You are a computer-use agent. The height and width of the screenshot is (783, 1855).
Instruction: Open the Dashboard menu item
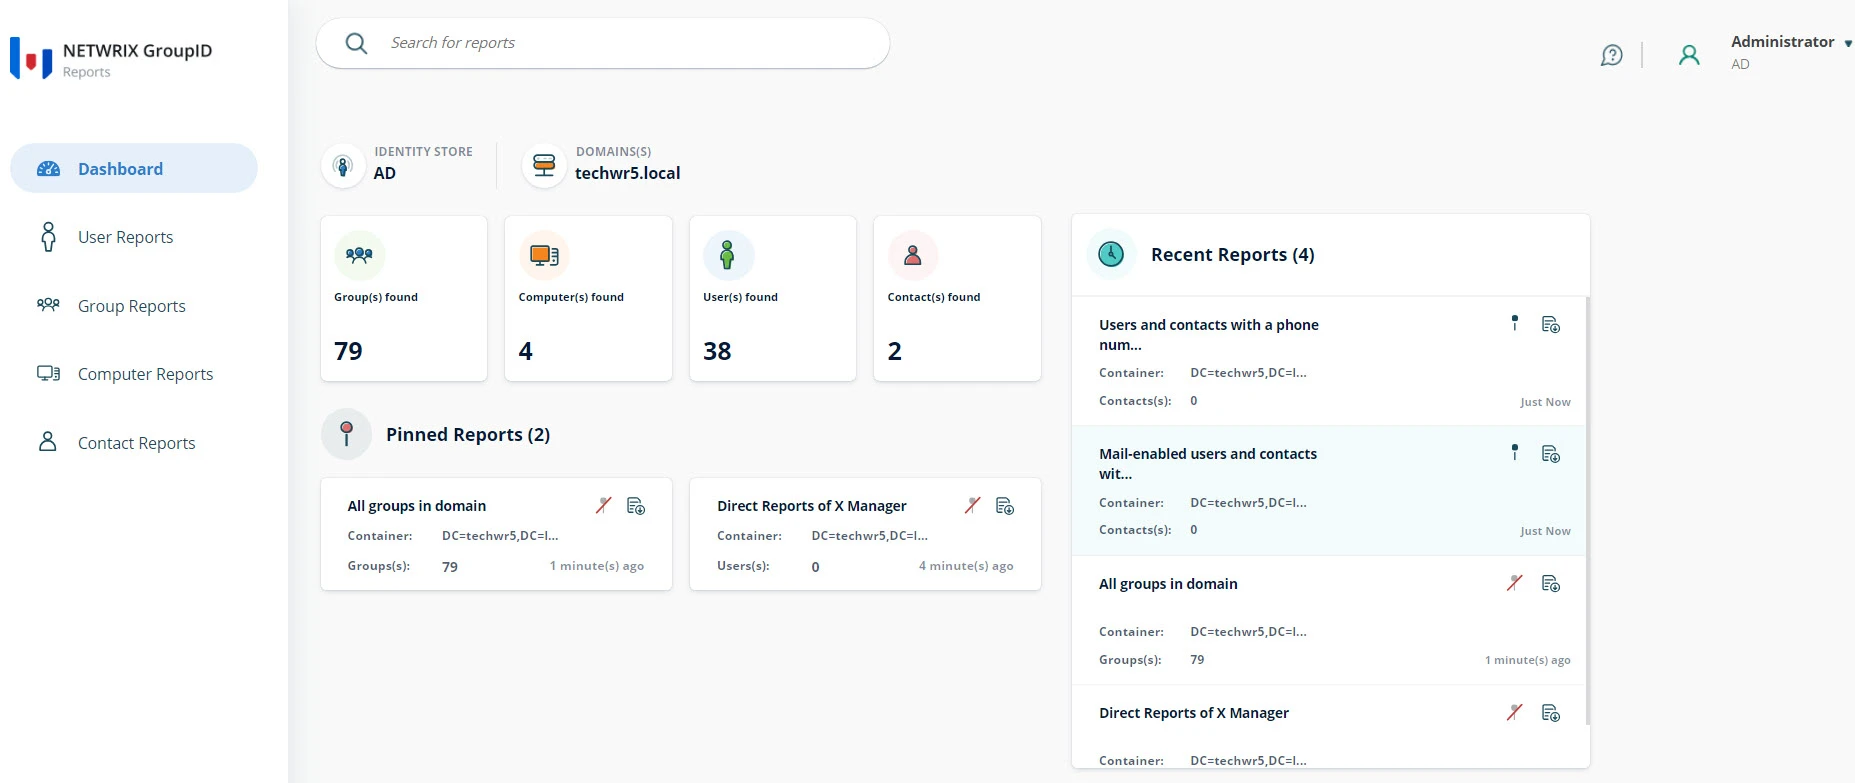[x=134, y=168]
